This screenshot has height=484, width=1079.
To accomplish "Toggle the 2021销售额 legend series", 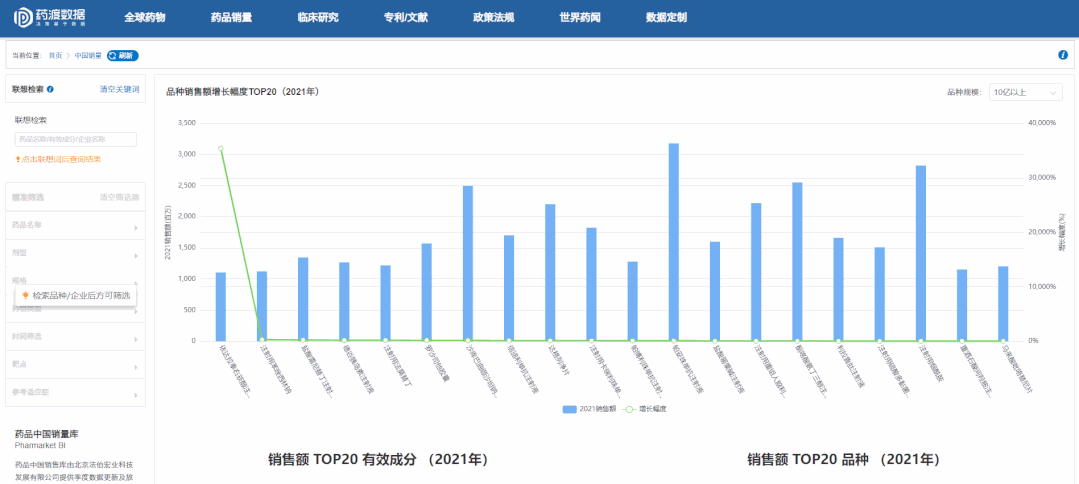I will tap(589, 410).
